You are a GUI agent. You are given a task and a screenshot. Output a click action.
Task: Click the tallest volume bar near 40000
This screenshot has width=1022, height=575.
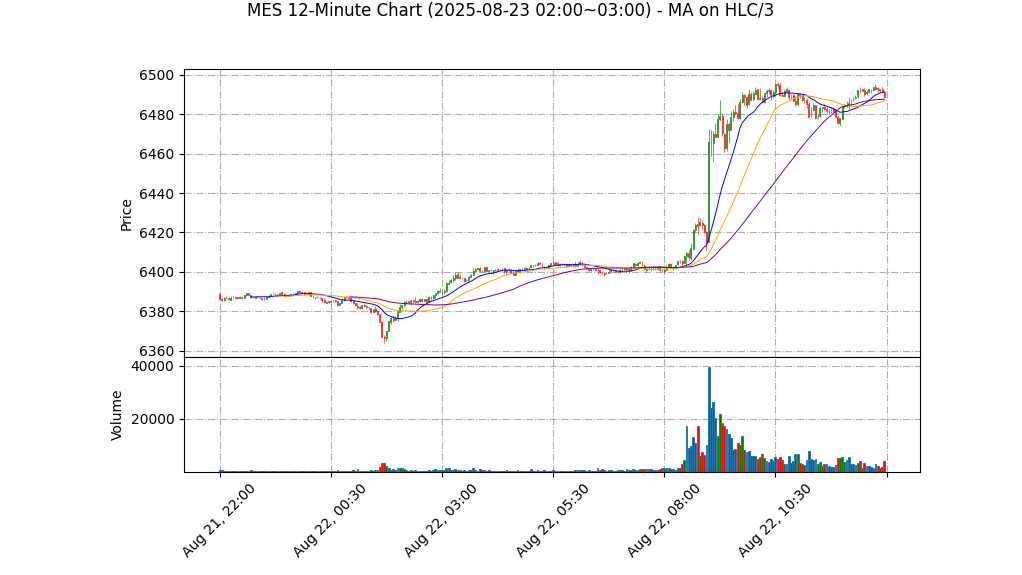coord(709,419)
